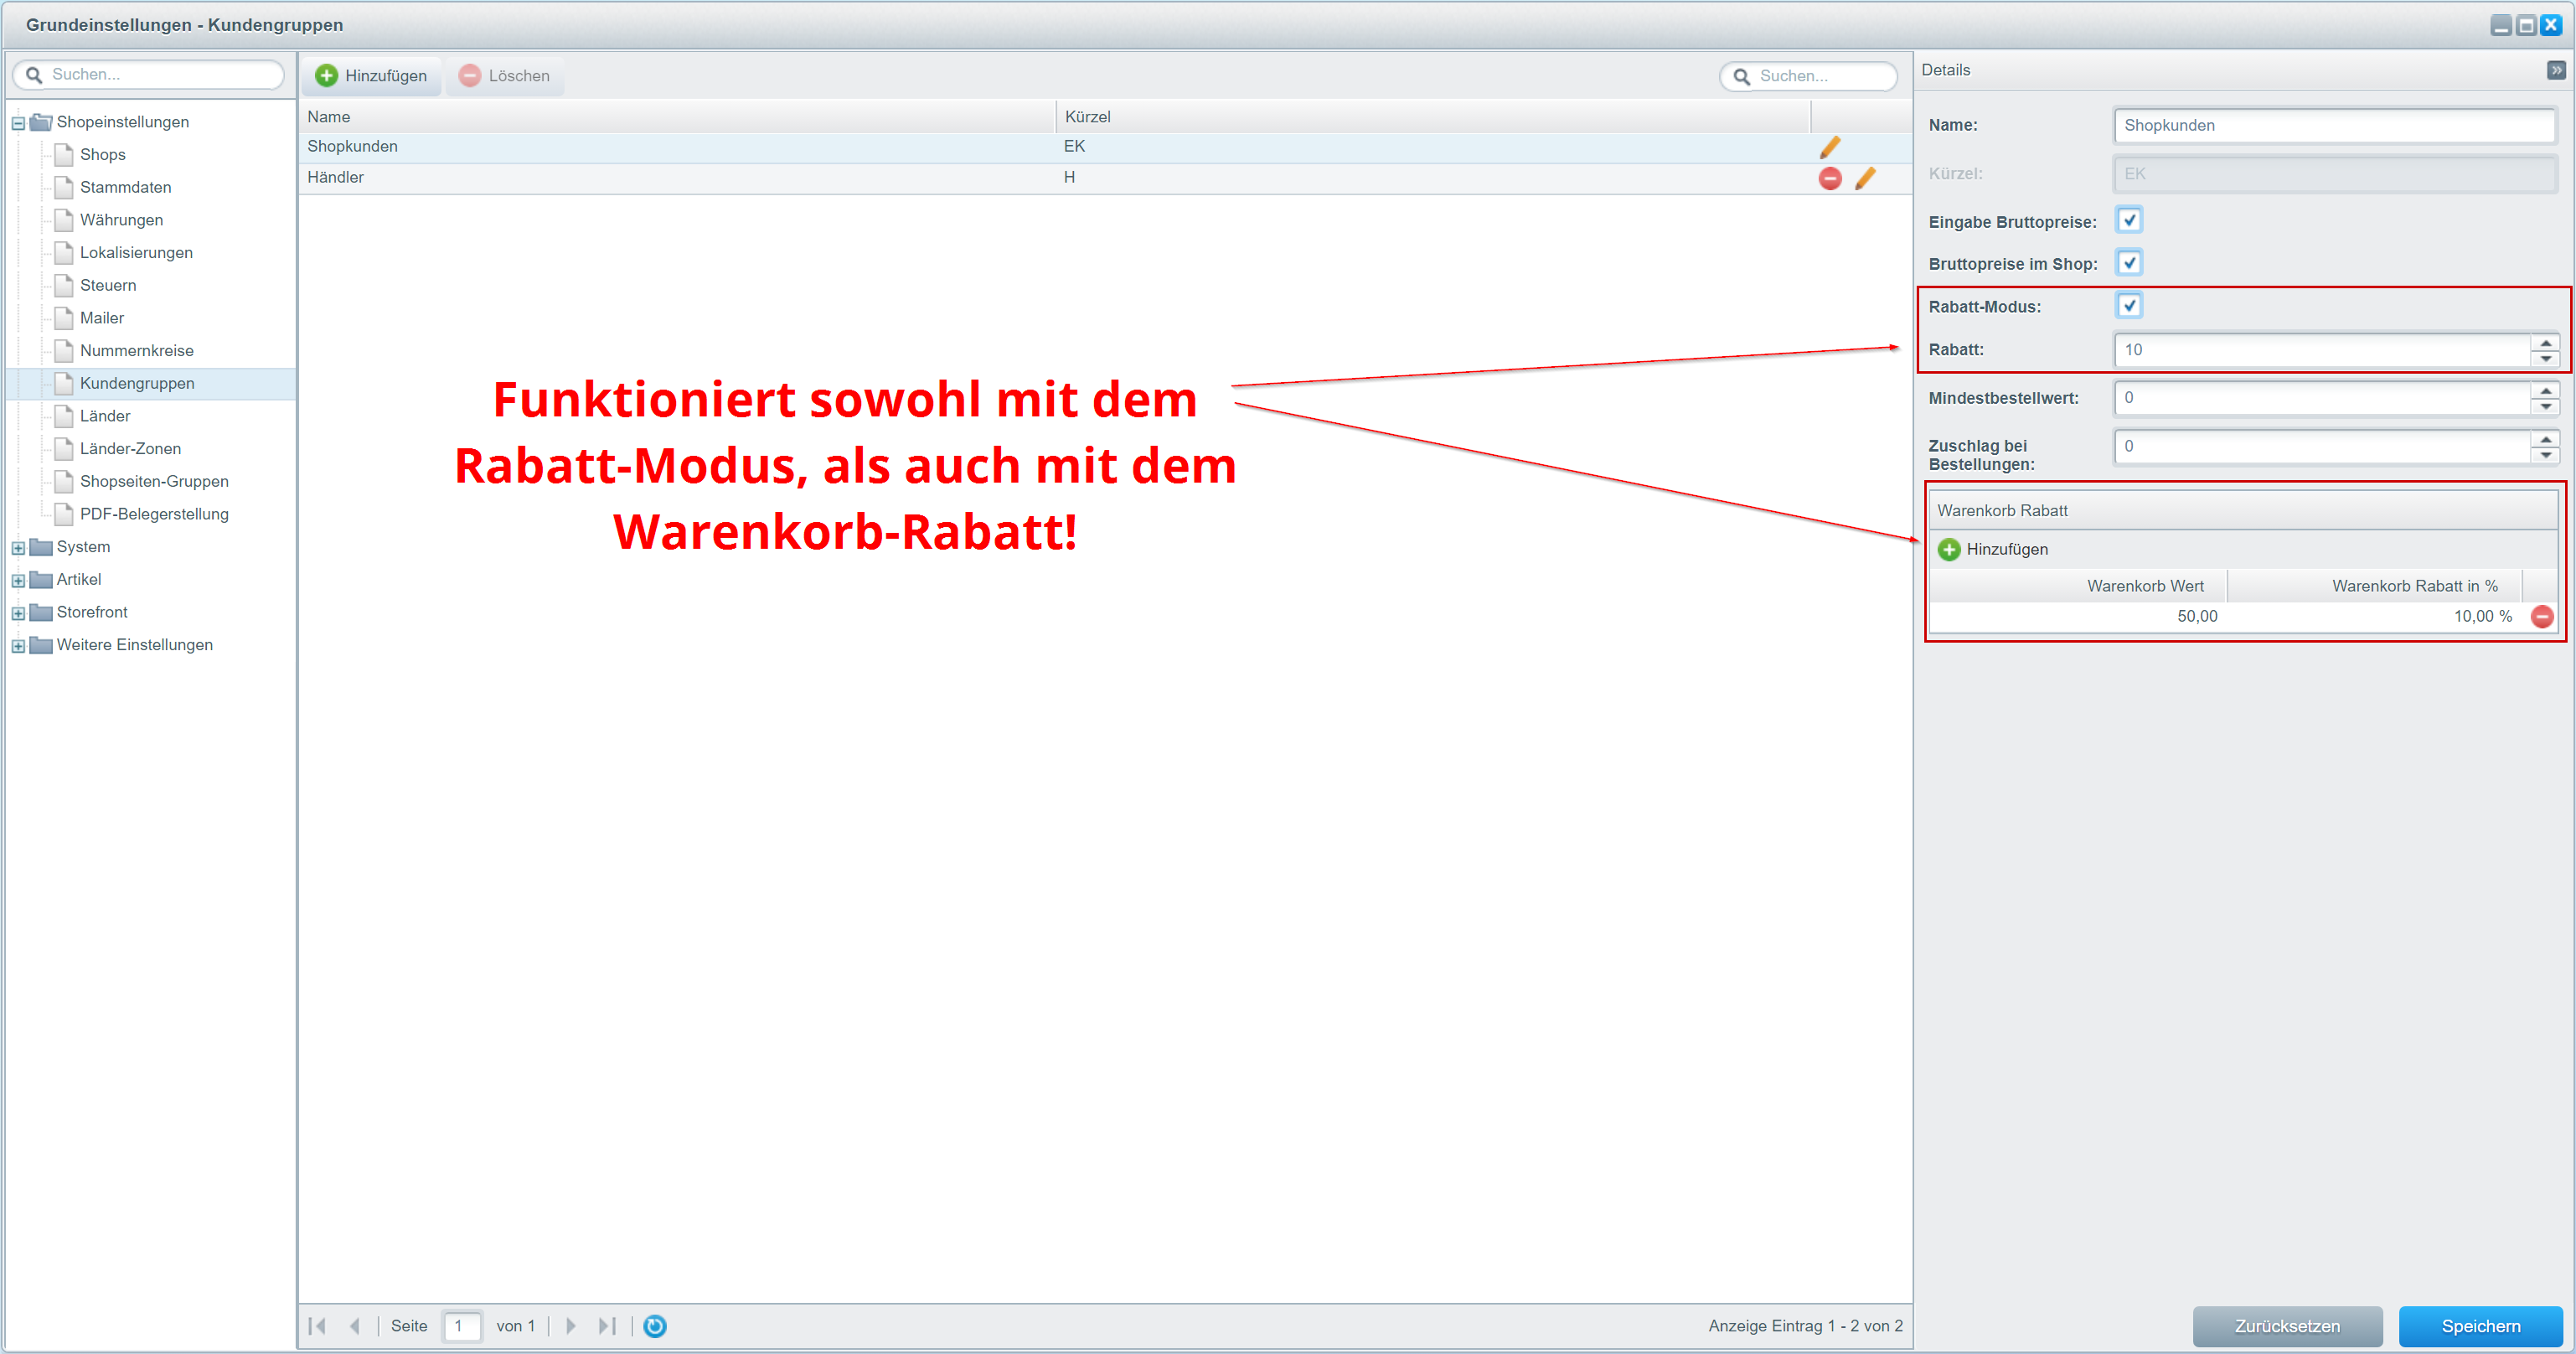
Task: Increase Mindestbestellwert with the up spinner
Action: (x=2544, y=390)
